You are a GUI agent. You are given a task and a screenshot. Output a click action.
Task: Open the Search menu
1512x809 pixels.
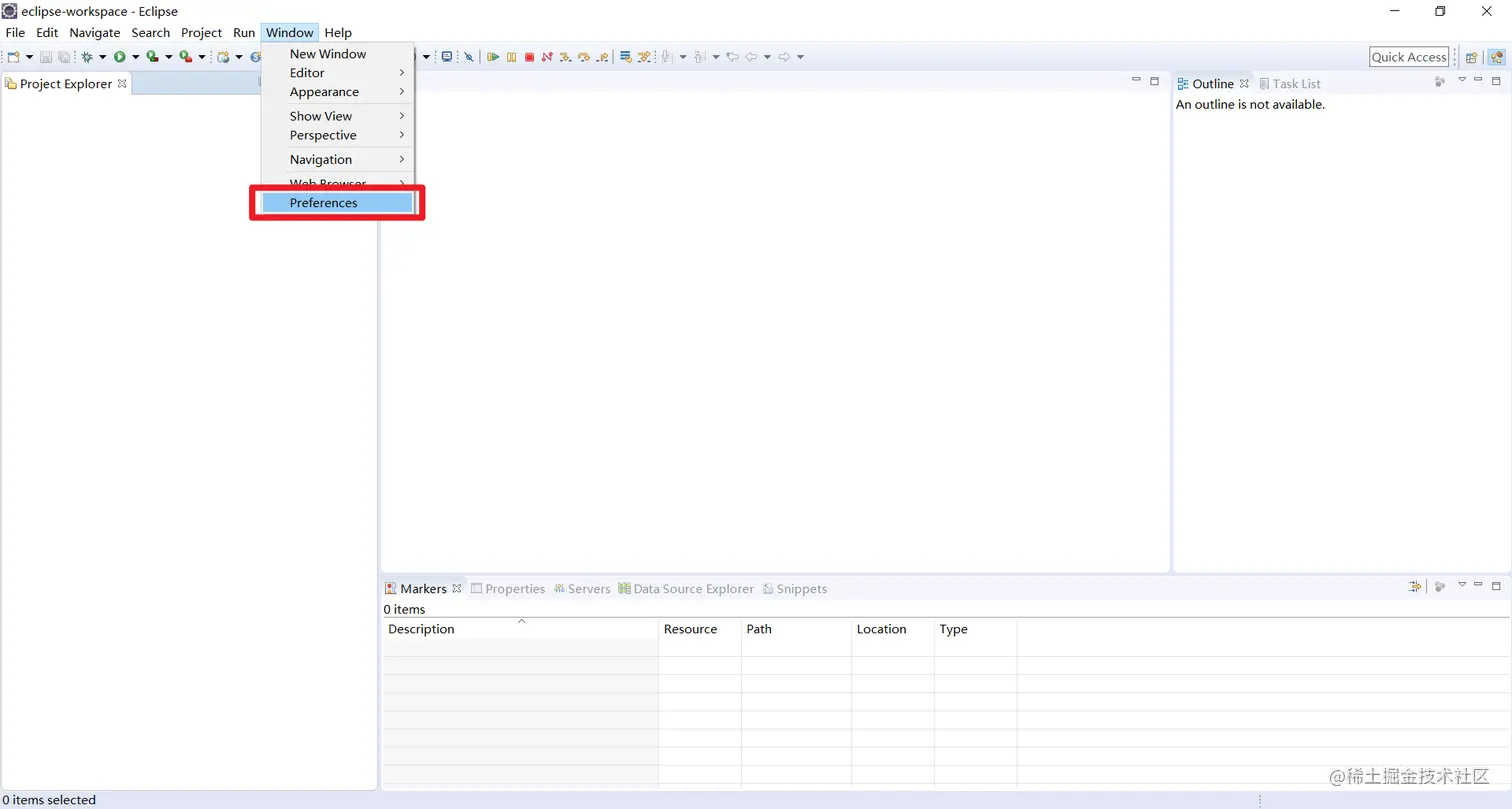(x=151, y=32)
